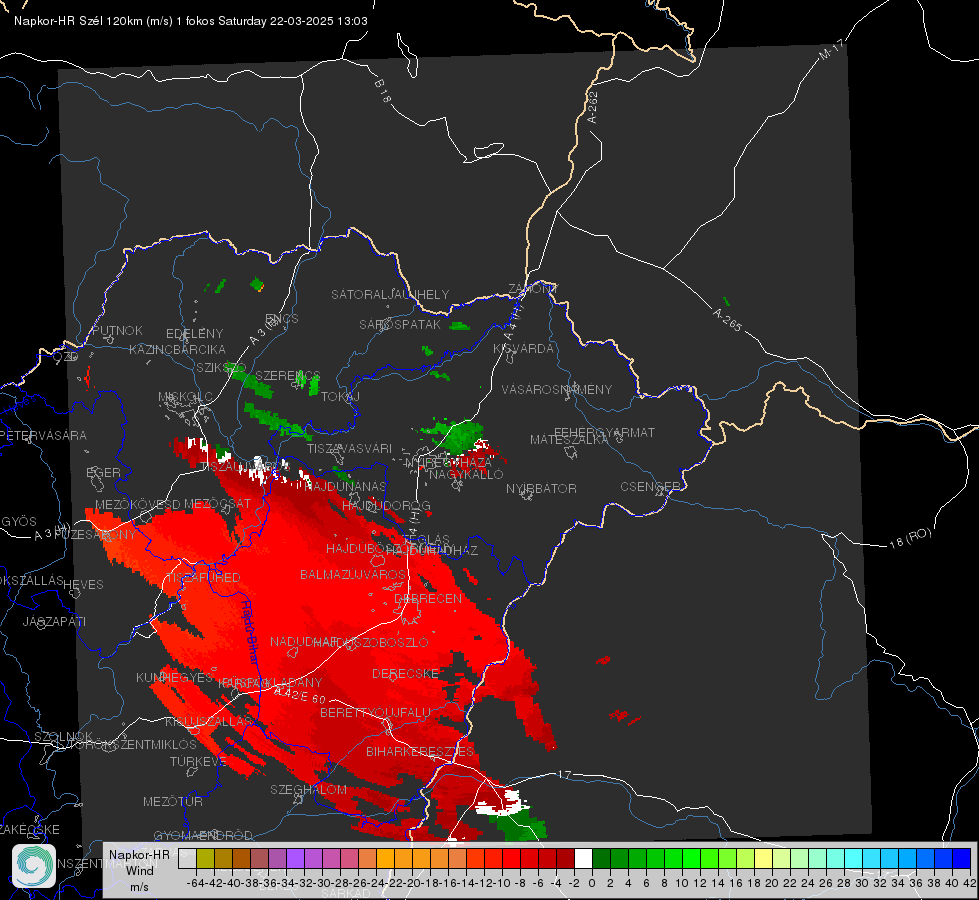Click the HAJDÚNÁNÁS city label
Image resolution: width=979 pixels, height=900 pixels.
[345, 486]
